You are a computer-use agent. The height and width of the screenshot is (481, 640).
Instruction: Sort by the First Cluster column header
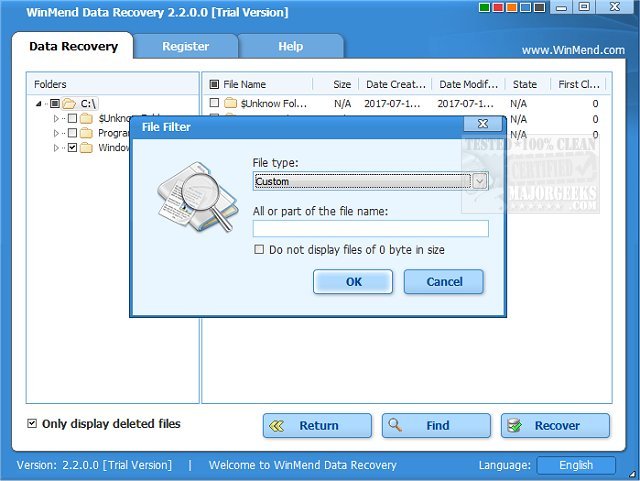point(578,84)
